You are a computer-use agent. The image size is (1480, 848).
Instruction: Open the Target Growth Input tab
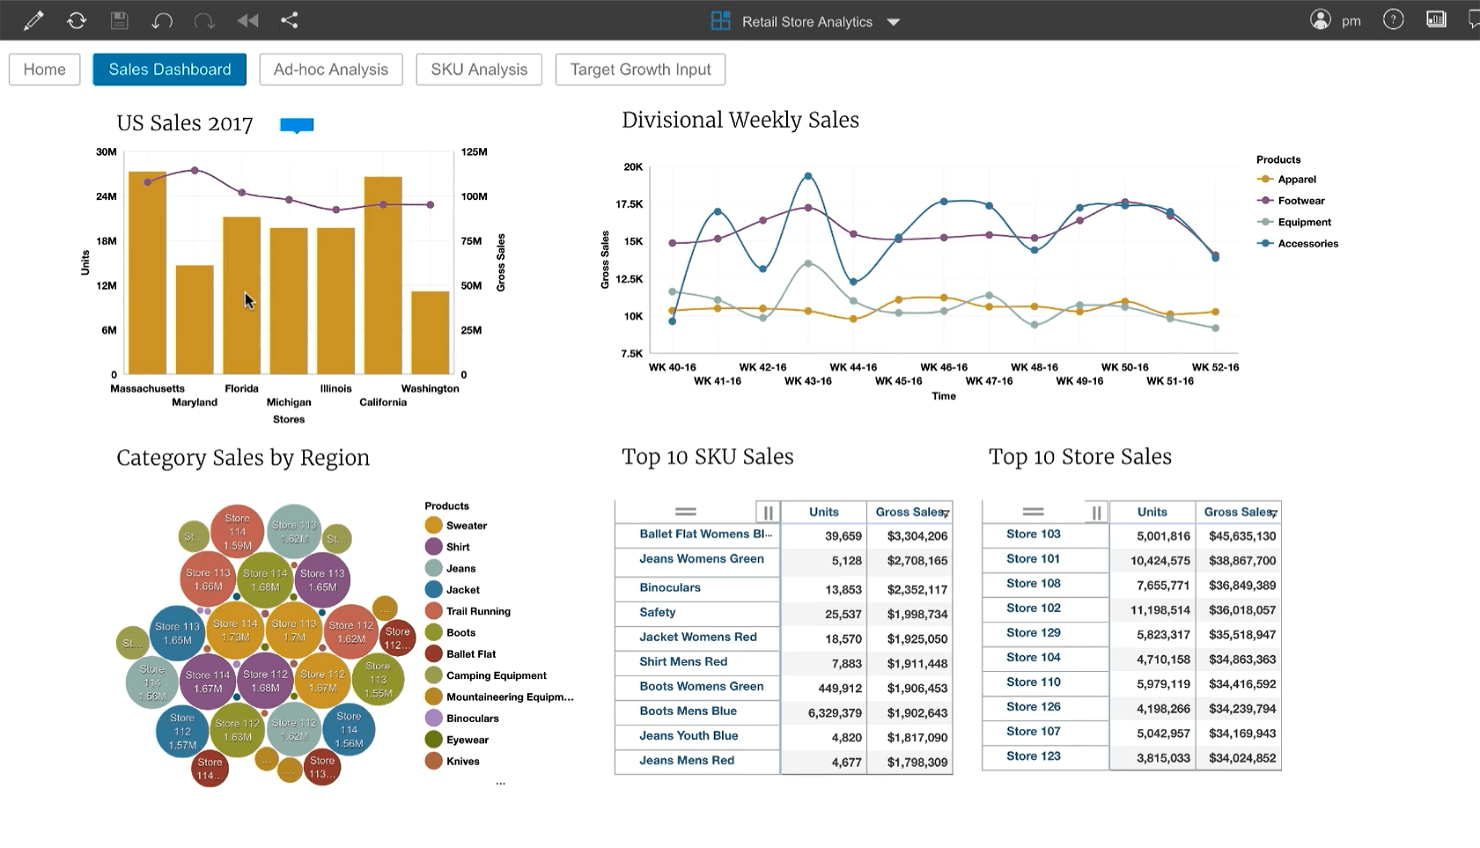coord(640,69)
